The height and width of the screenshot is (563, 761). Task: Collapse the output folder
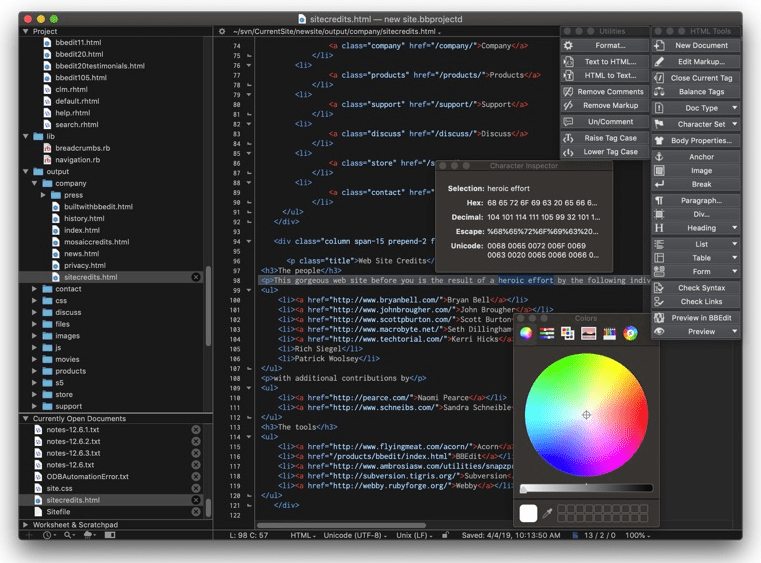click(25, 171)
